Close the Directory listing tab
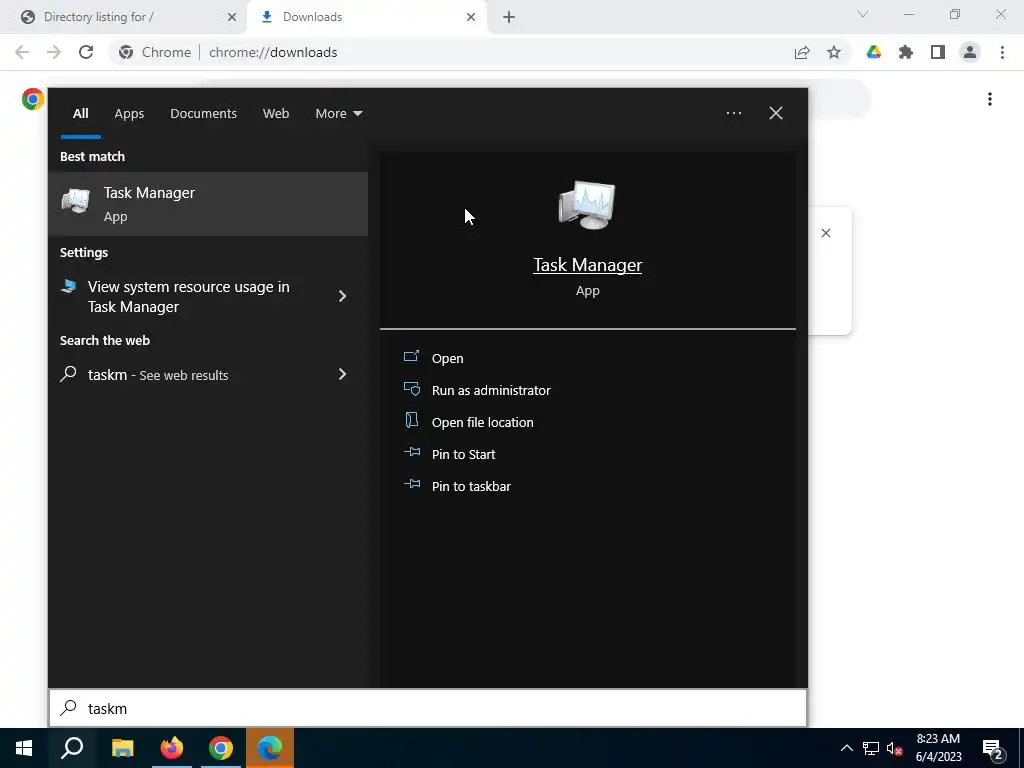The image size is (1024, 768). tap(231, 17)
